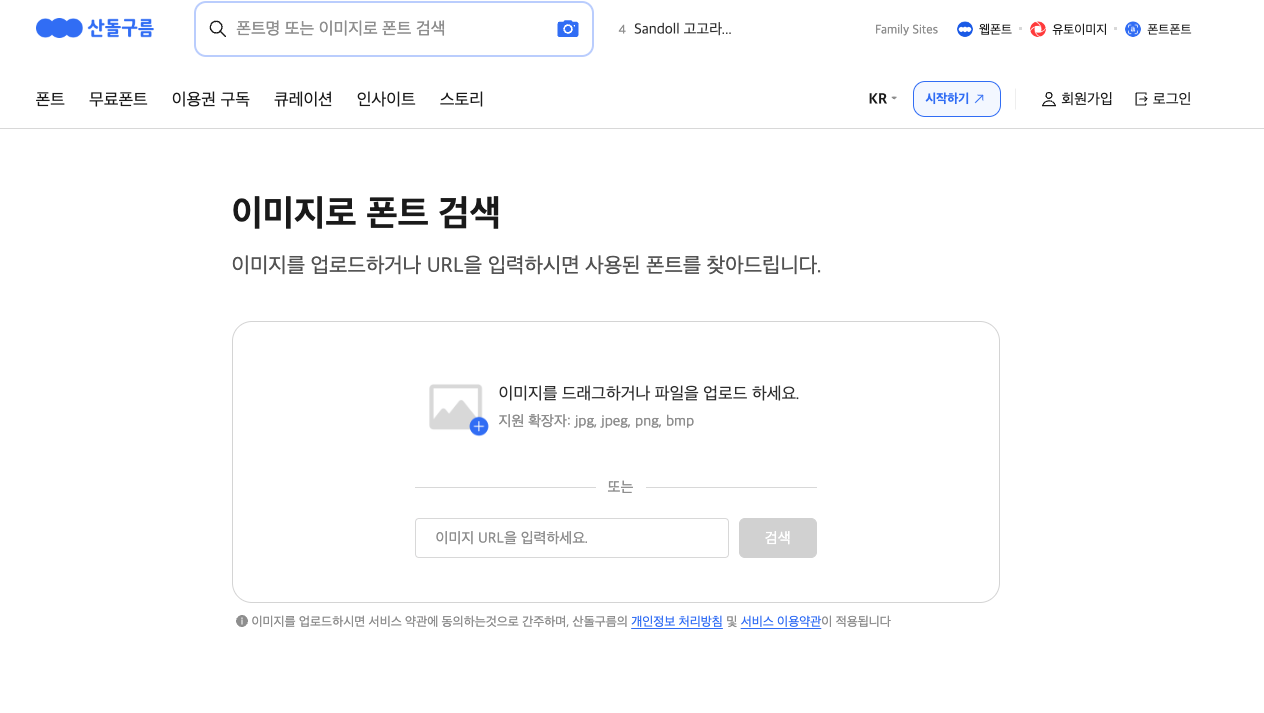Click the 폰트폰트 family site icon

pyautogui.click(x=1133, y=29)
